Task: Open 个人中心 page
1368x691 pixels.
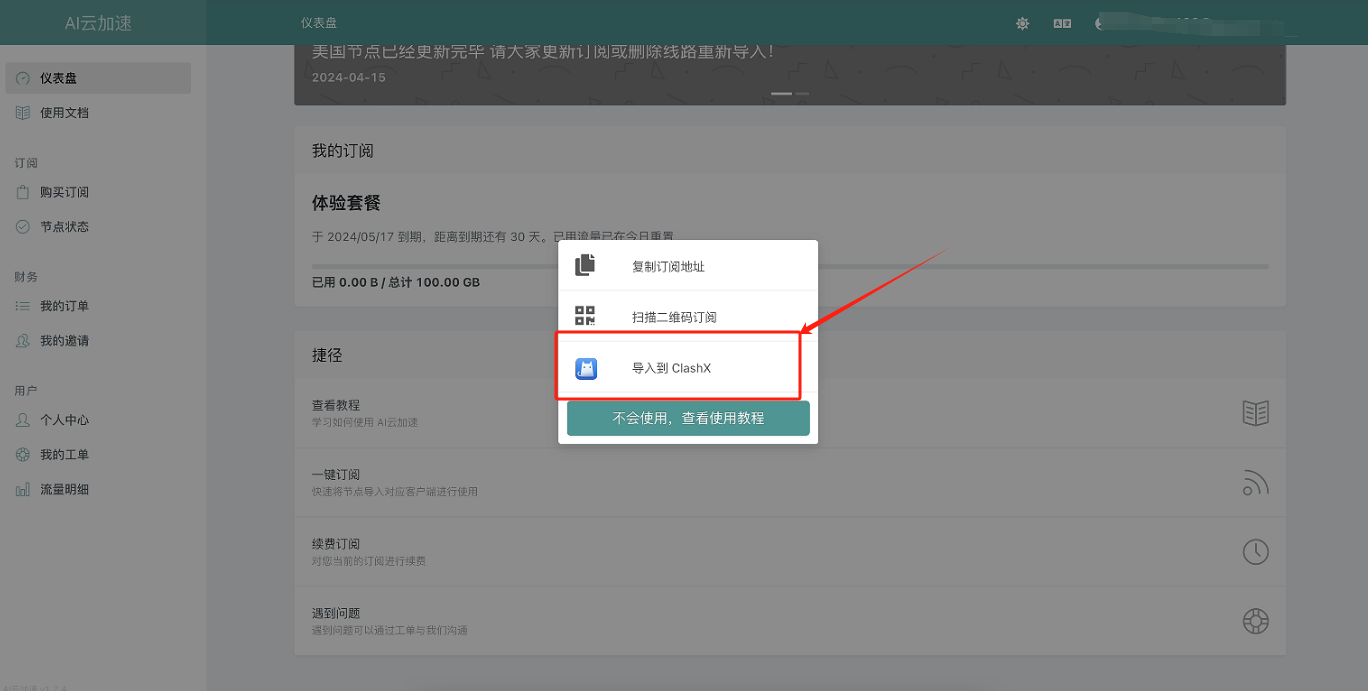Action: pos(98,420)
